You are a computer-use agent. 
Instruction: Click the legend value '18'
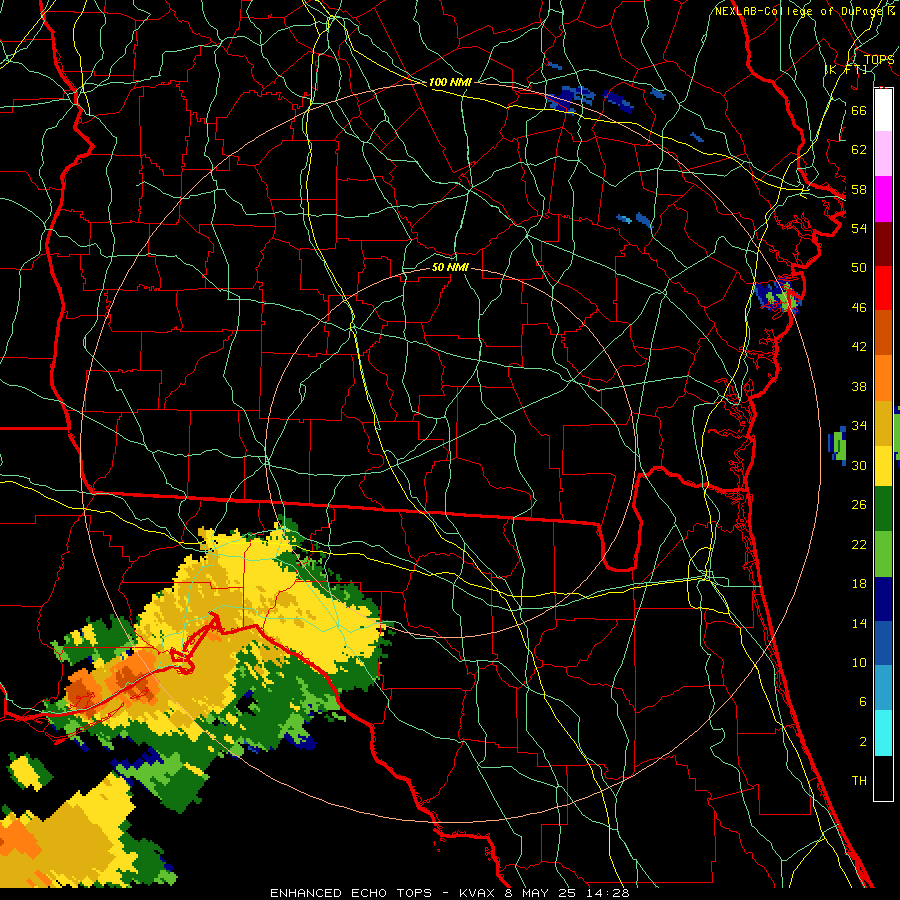pos(859,584)
